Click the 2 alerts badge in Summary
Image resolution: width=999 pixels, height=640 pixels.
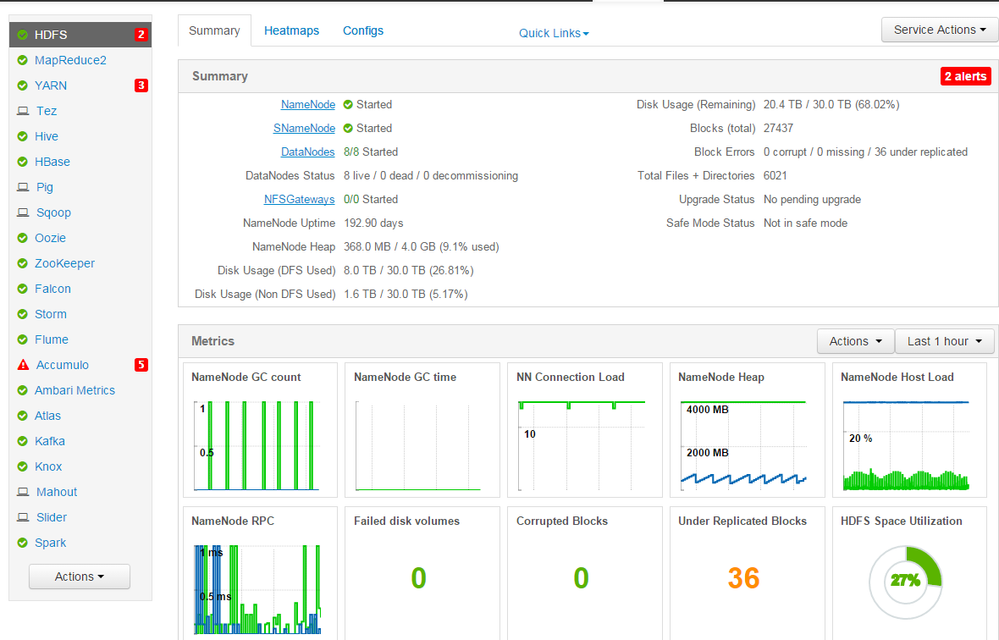(x=964, y=75)
